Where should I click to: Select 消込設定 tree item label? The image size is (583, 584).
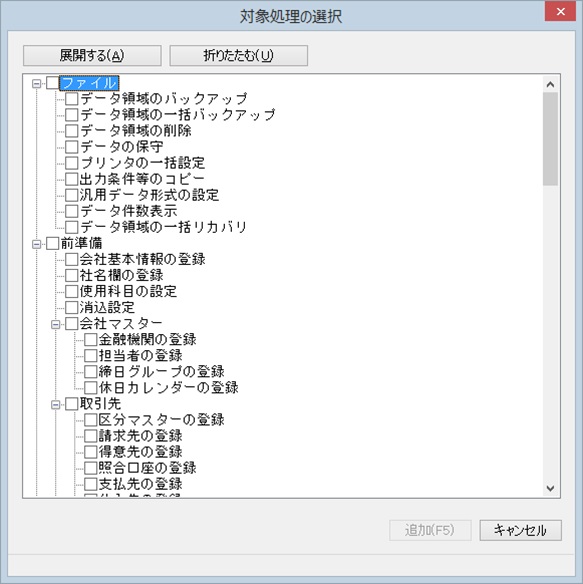[107, 308]
